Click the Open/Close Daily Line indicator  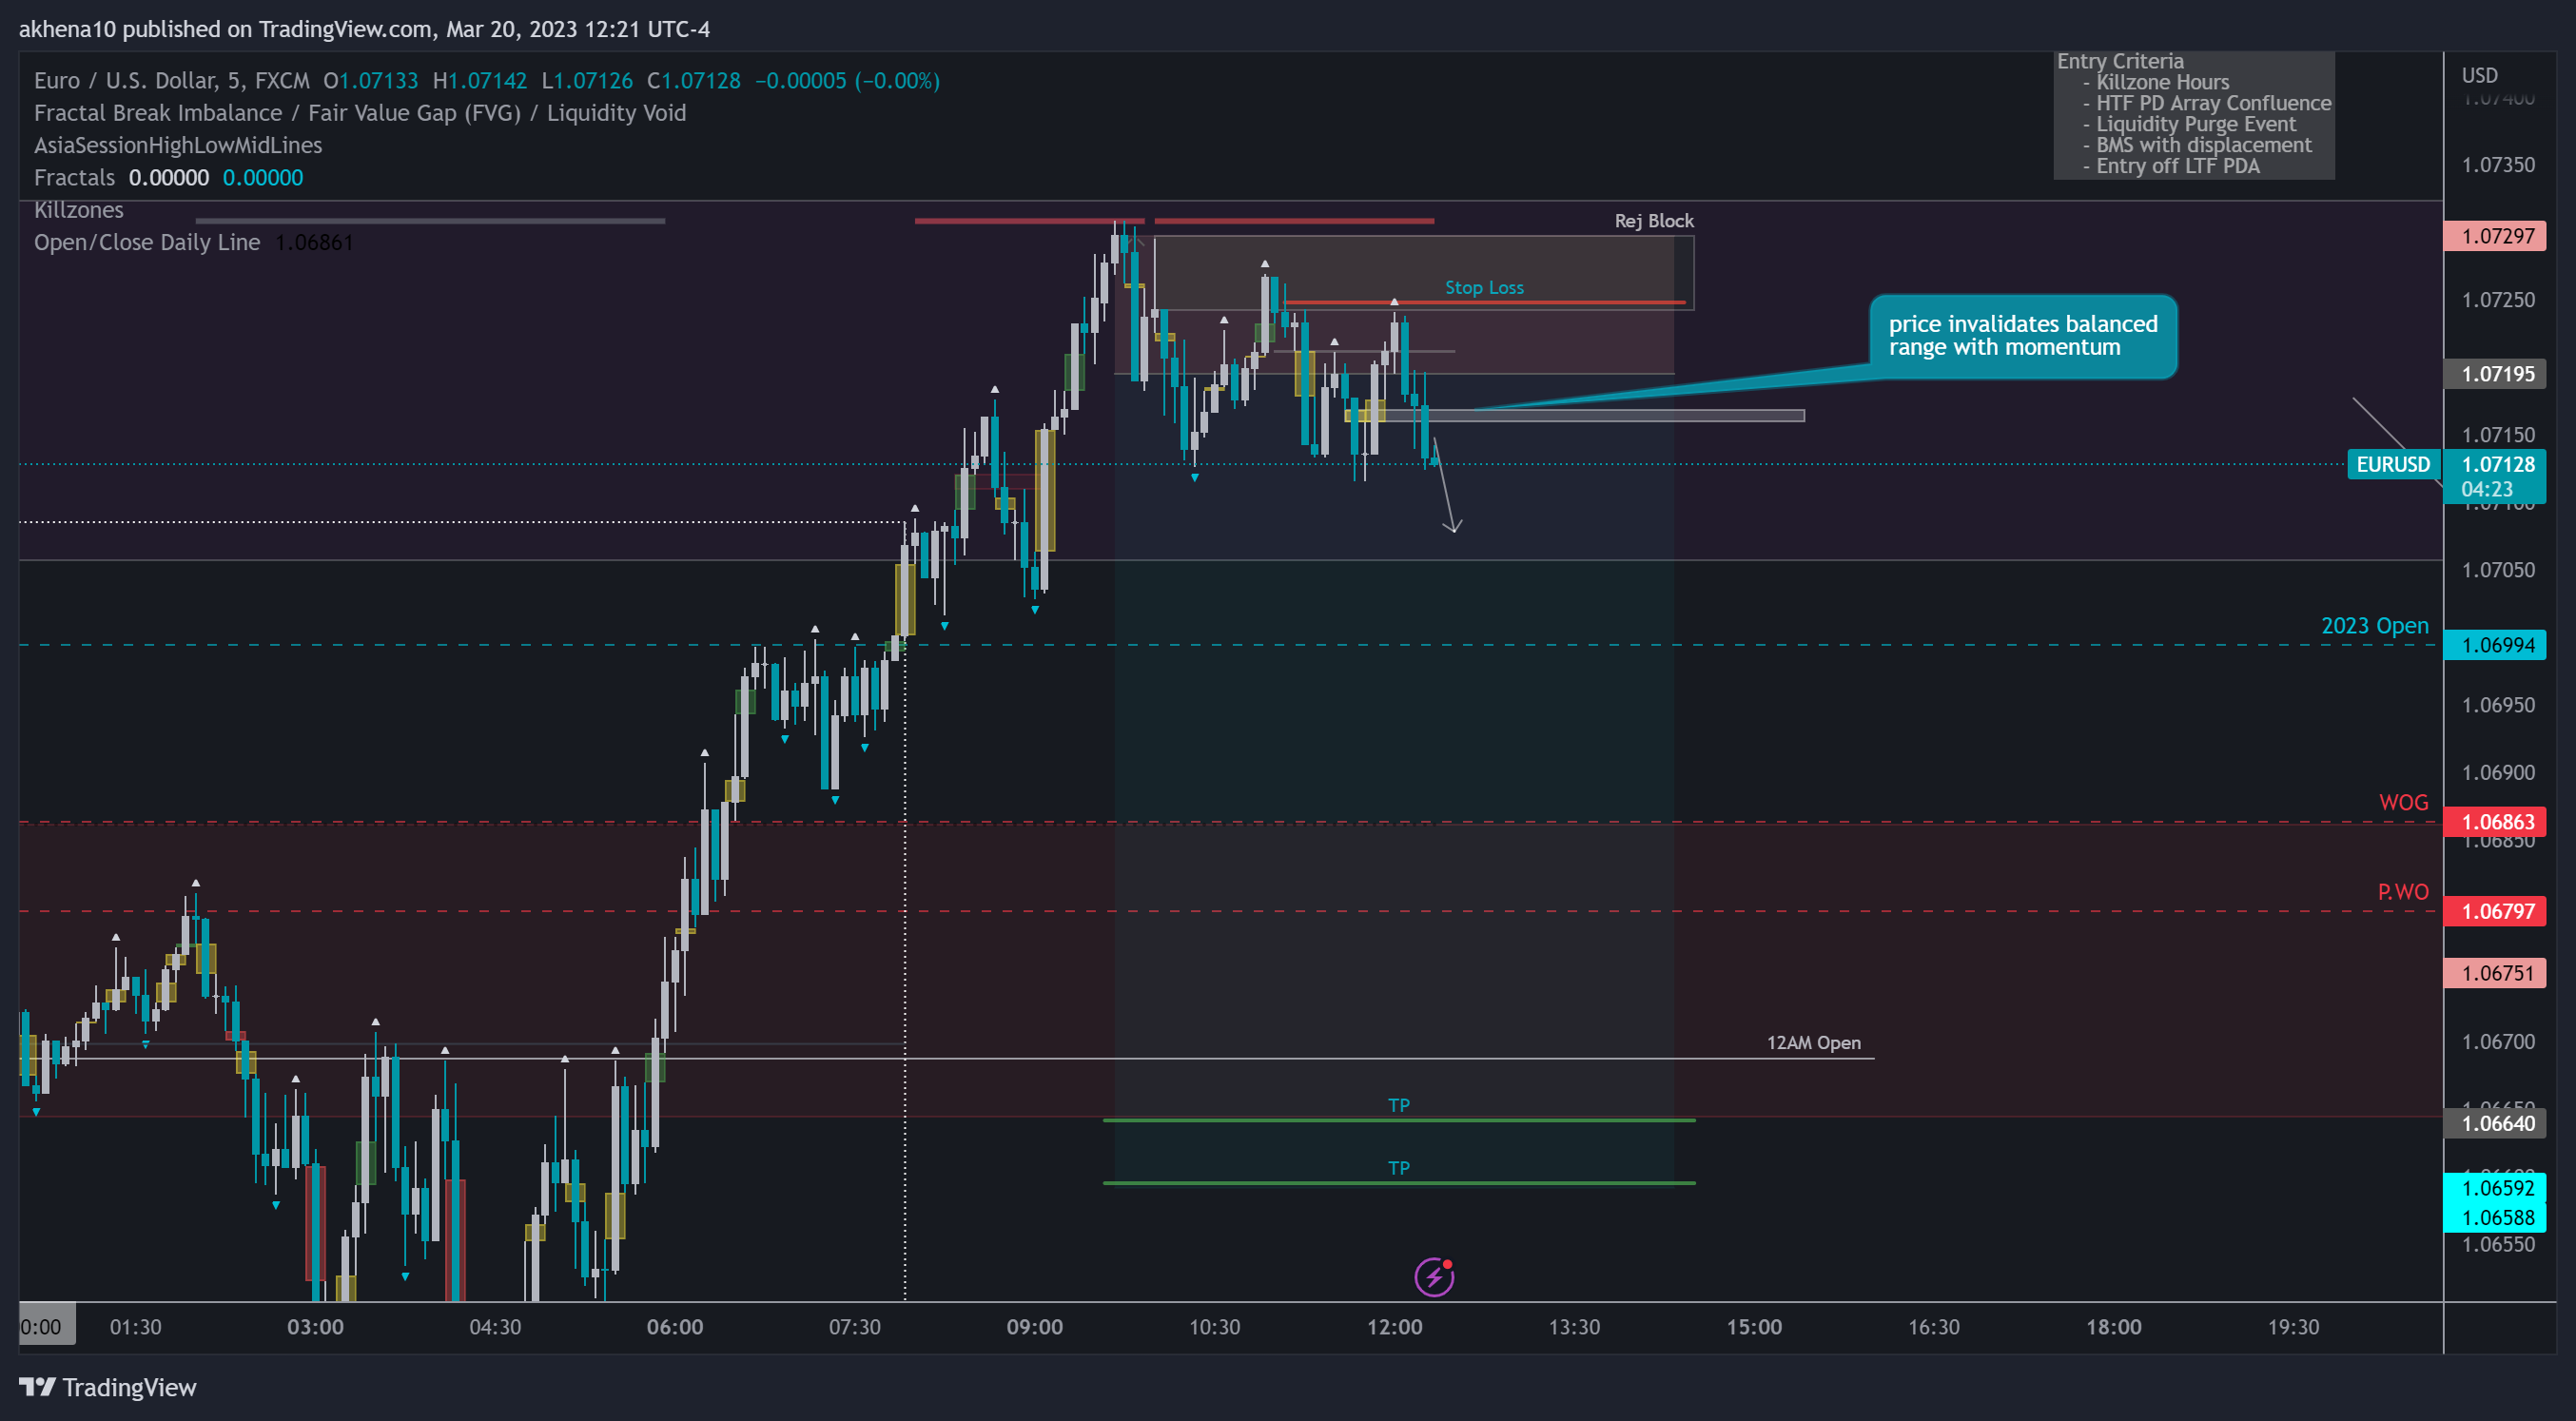tap(147, 243)
